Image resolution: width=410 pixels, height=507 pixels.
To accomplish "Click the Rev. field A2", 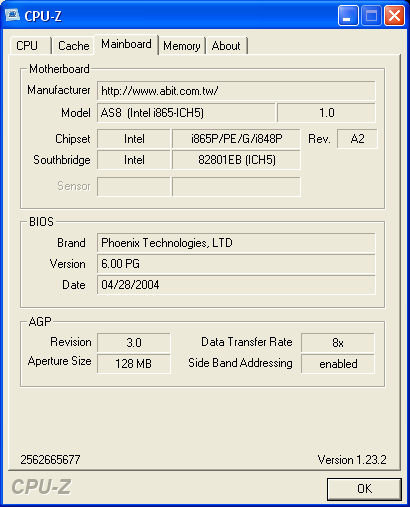I will tap(357, 139).
